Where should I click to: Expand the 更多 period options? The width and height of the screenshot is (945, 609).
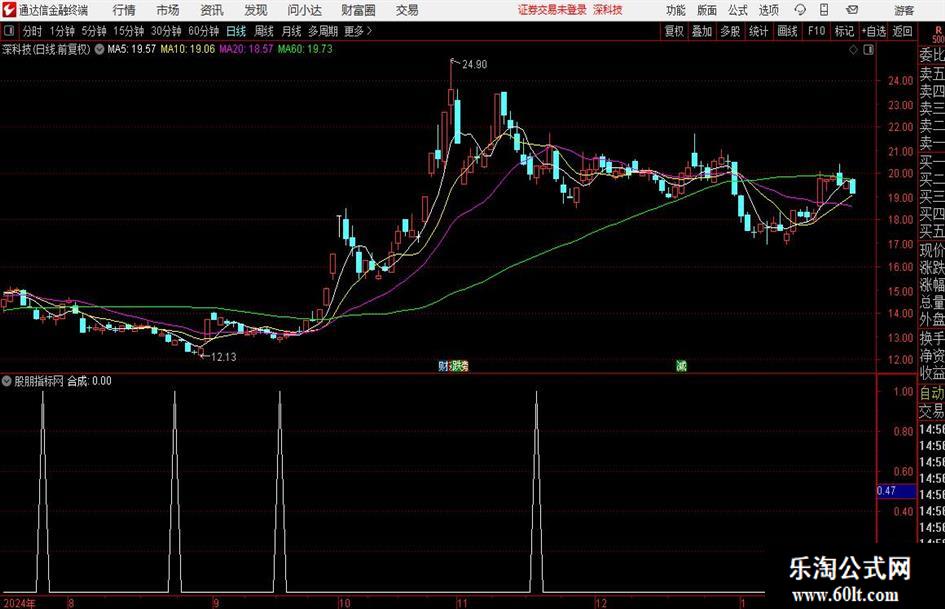coord(359,31)
